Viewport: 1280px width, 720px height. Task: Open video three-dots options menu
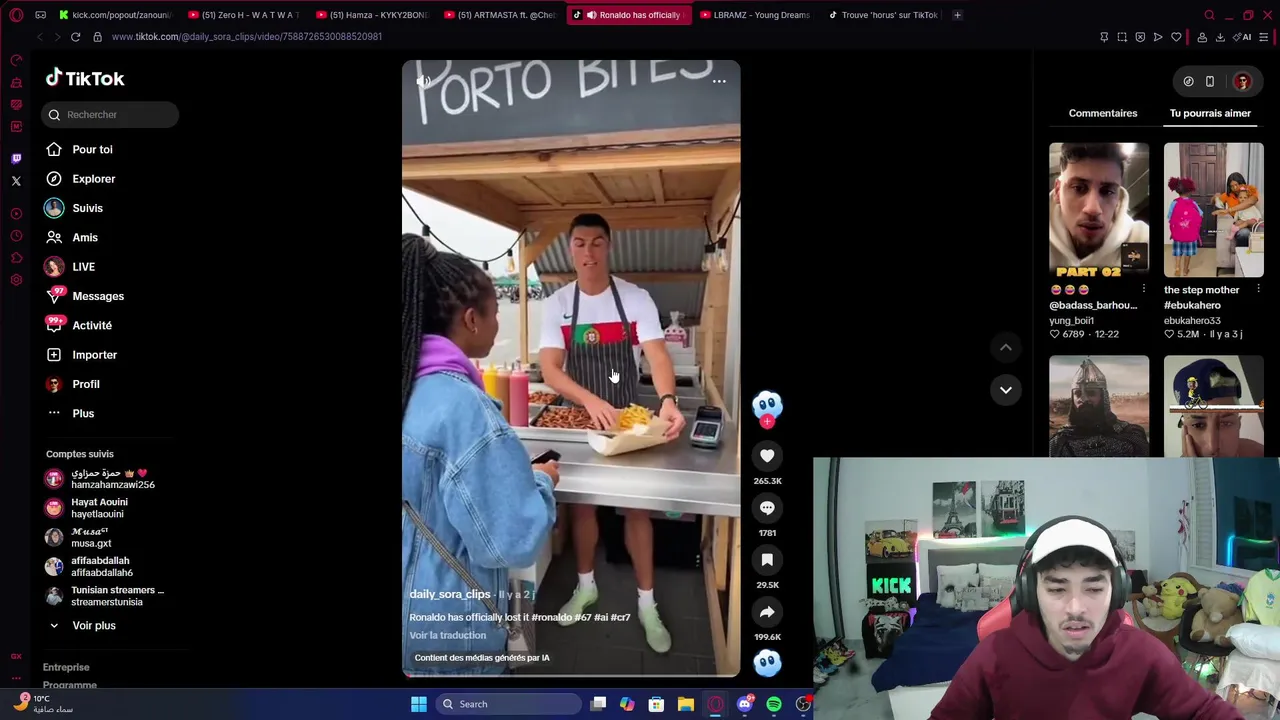tap(719, 82)
